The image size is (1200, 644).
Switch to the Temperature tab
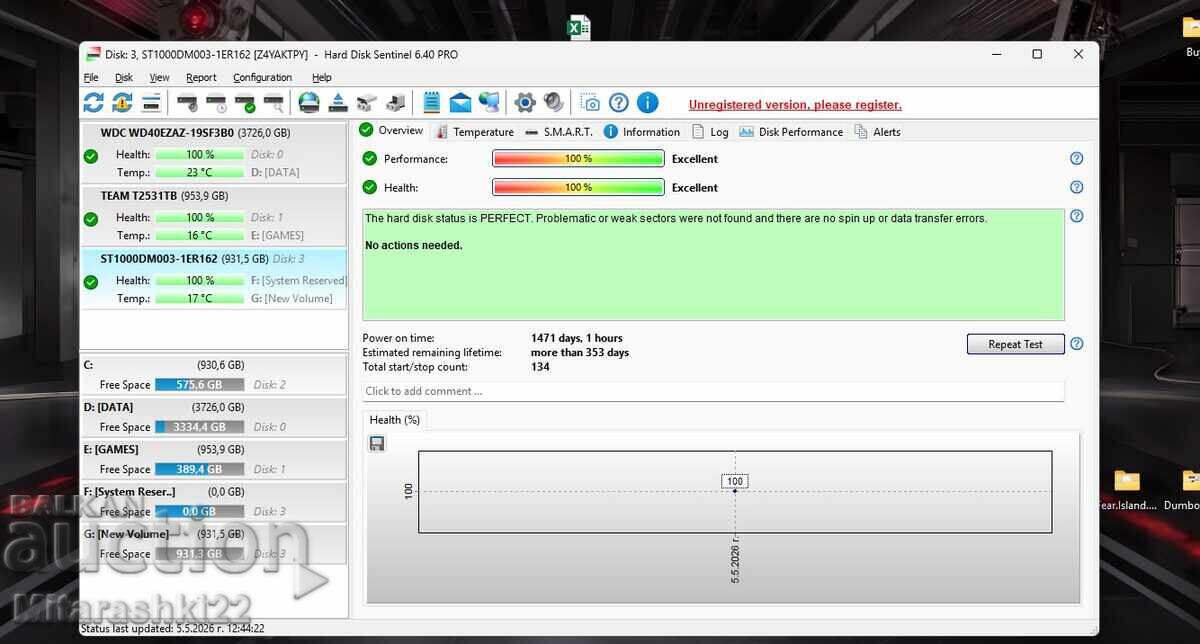pyautogui.click(x=475, y=132)
